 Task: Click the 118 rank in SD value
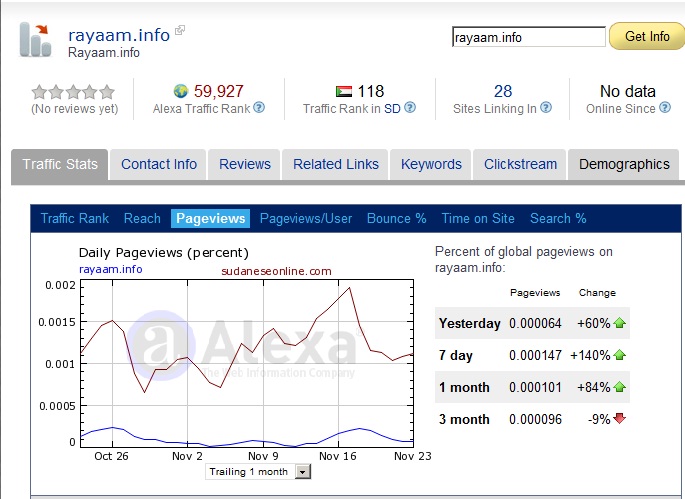click(371, 91)
